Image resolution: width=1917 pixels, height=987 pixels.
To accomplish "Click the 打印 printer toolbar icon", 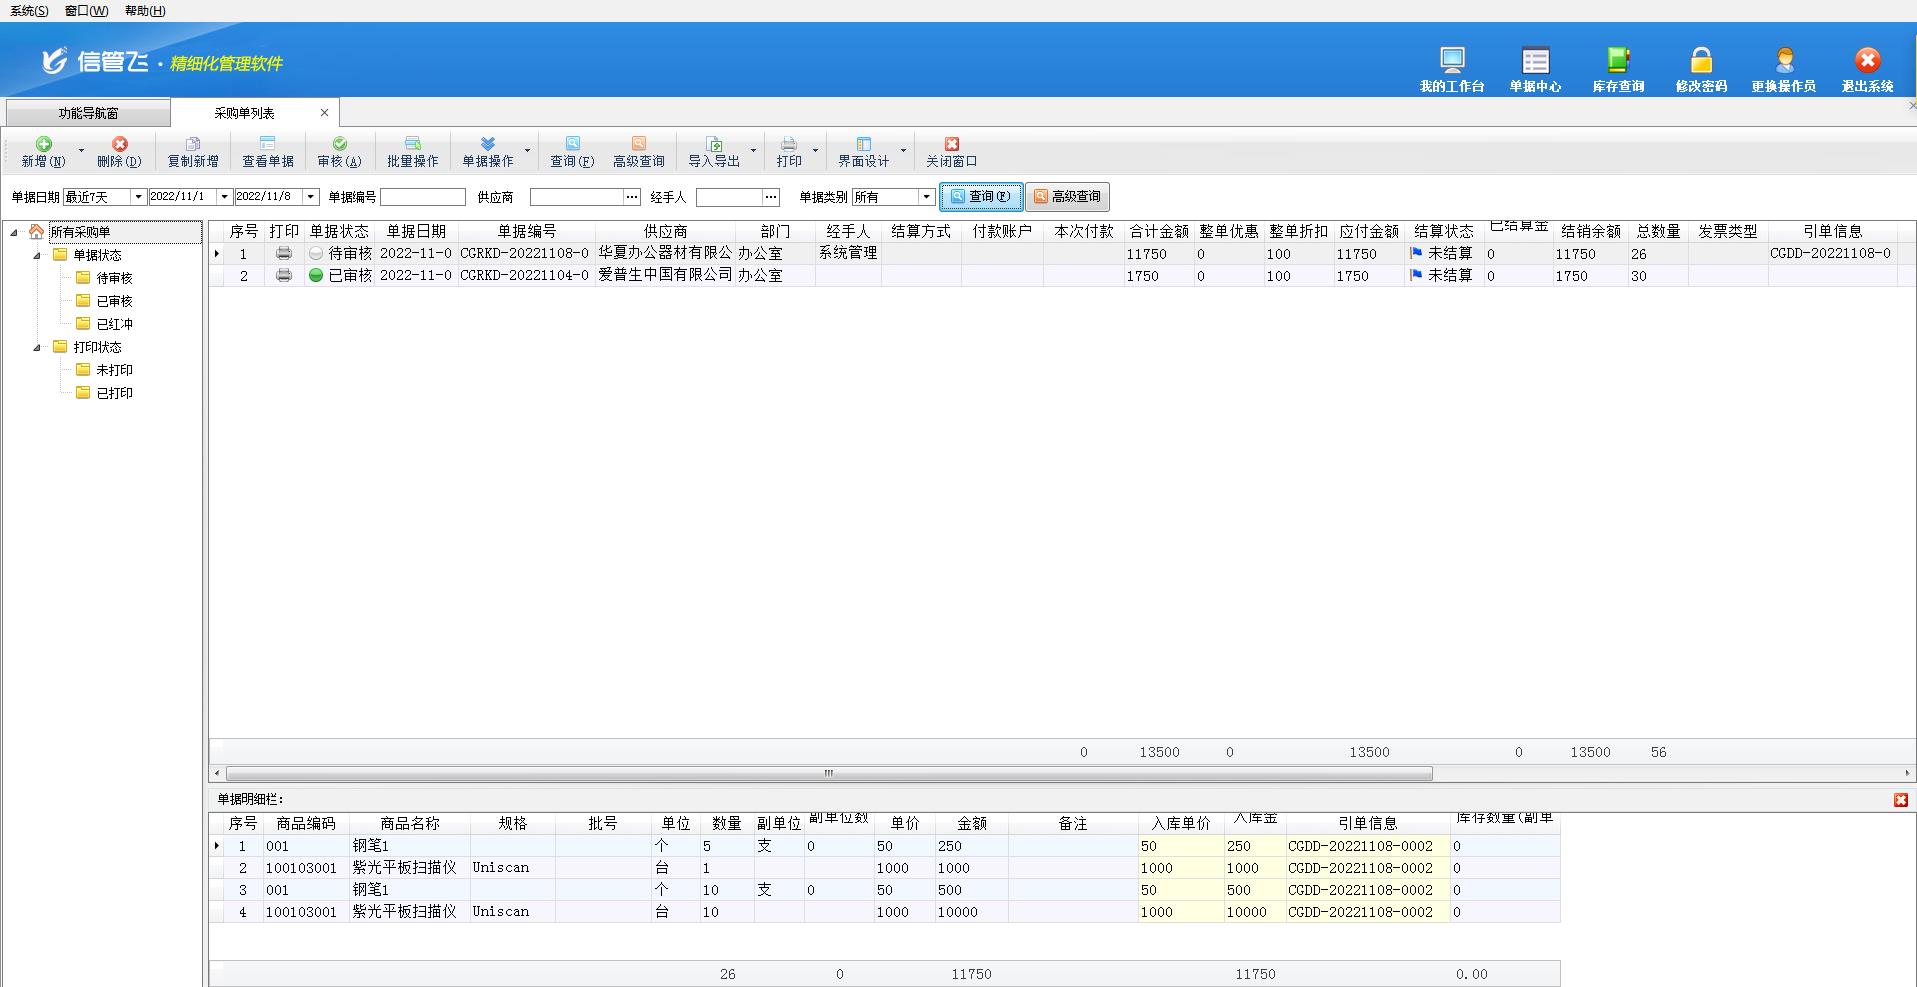I will [788, 145].
